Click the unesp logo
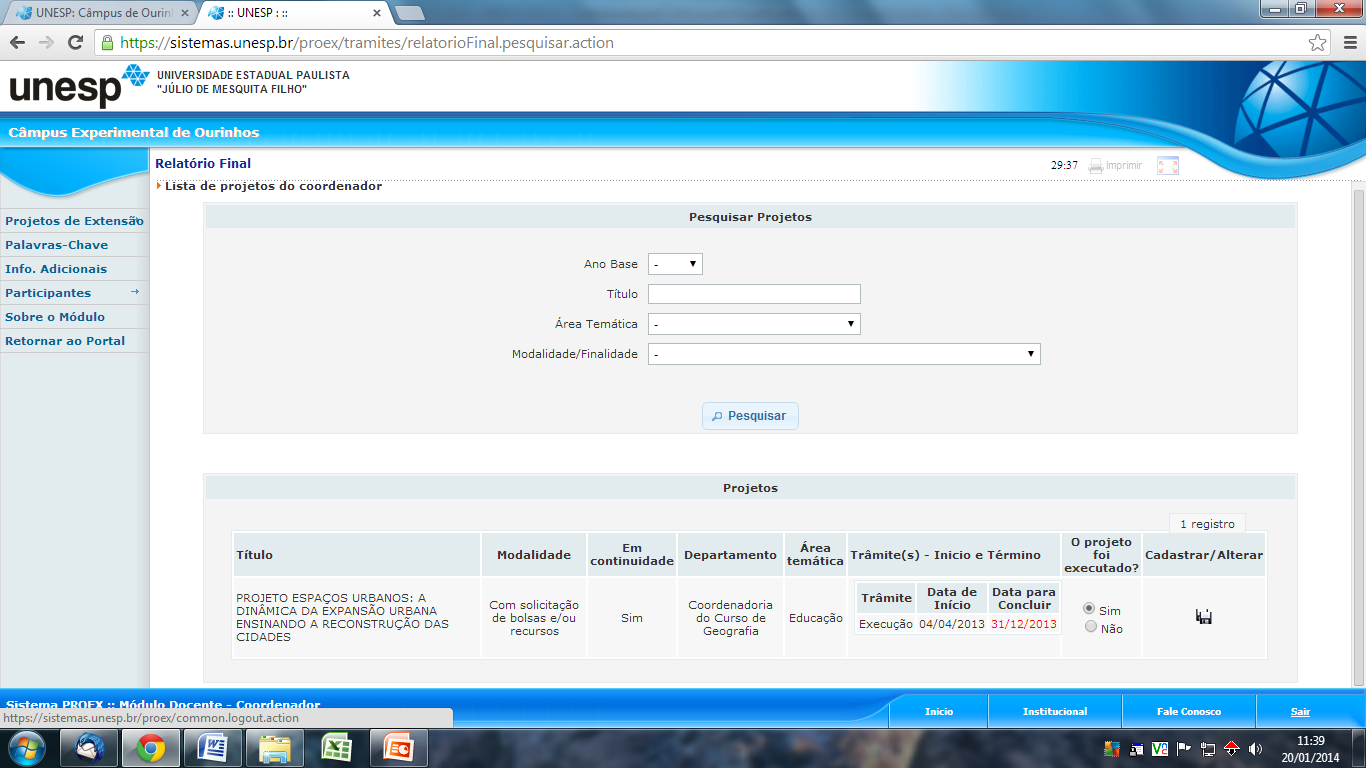 78,86
